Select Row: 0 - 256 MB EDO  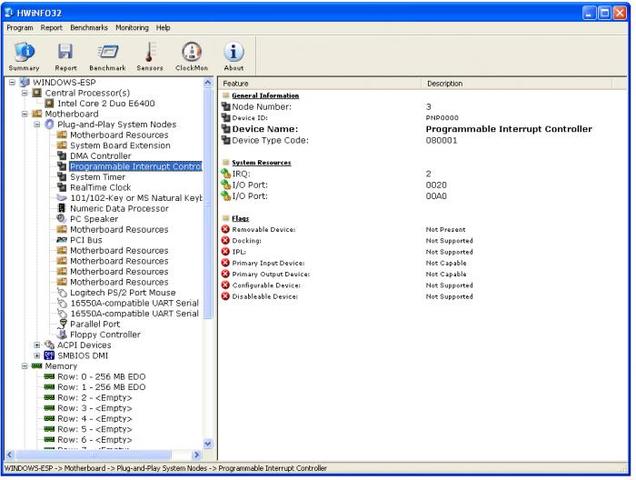pos(101,377)
